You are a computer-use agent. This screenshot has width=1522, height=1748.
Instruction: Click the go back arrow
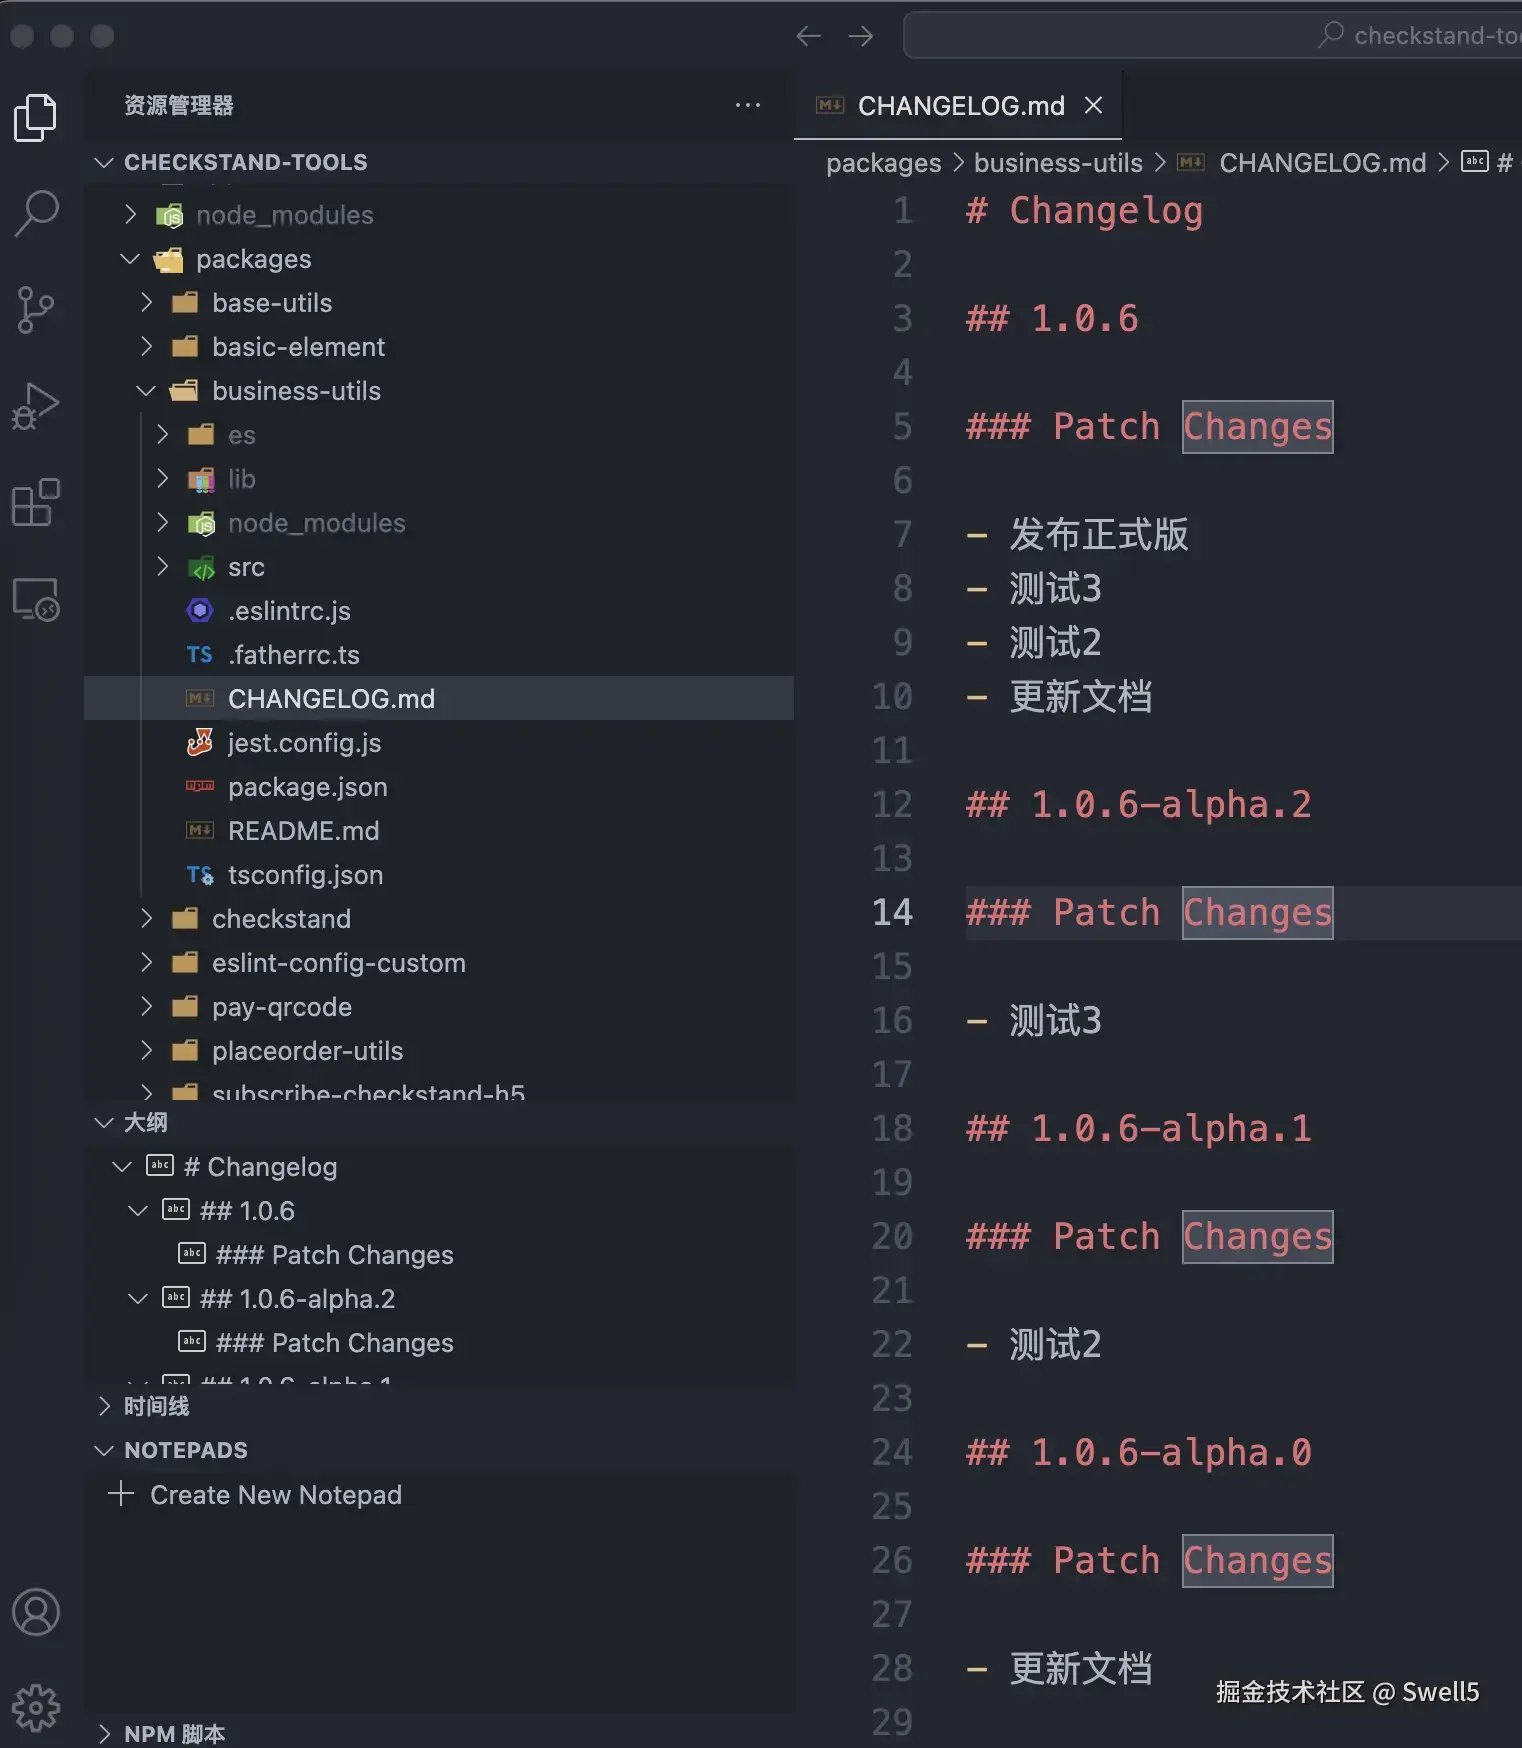[x=809, y=36]
